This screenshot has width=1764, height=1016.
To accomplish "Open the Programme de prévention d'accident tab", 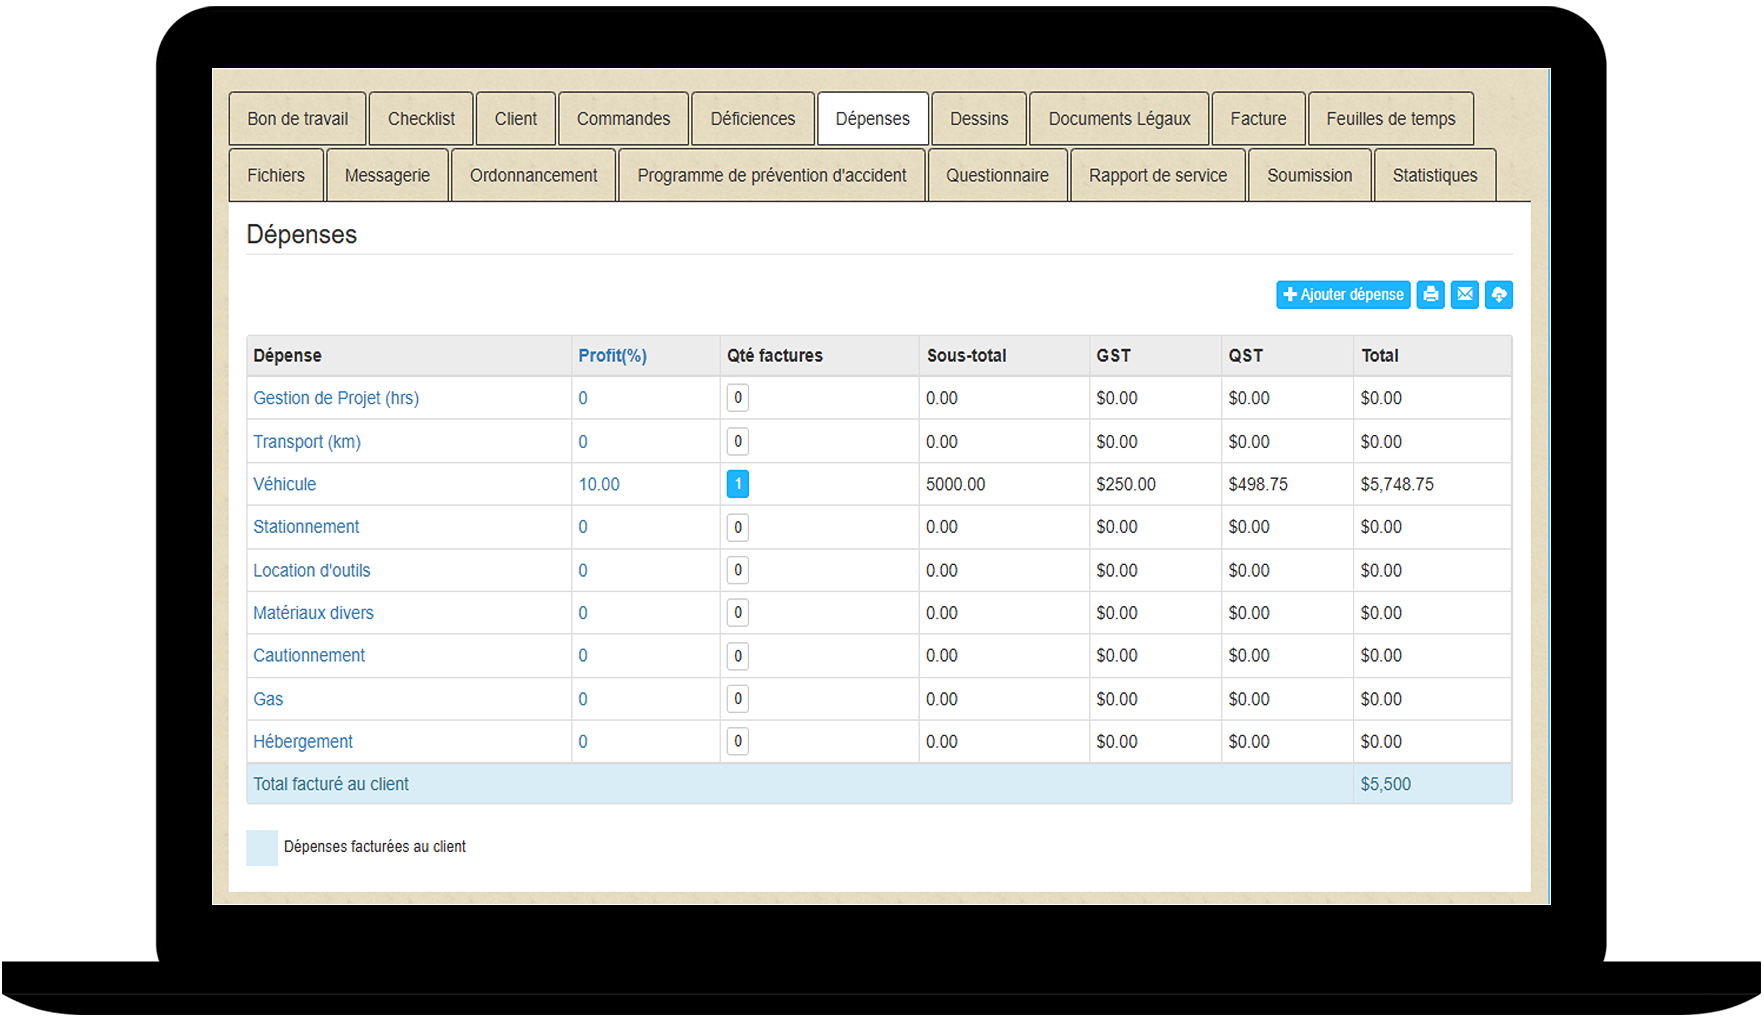I will (x=771, y=176).
